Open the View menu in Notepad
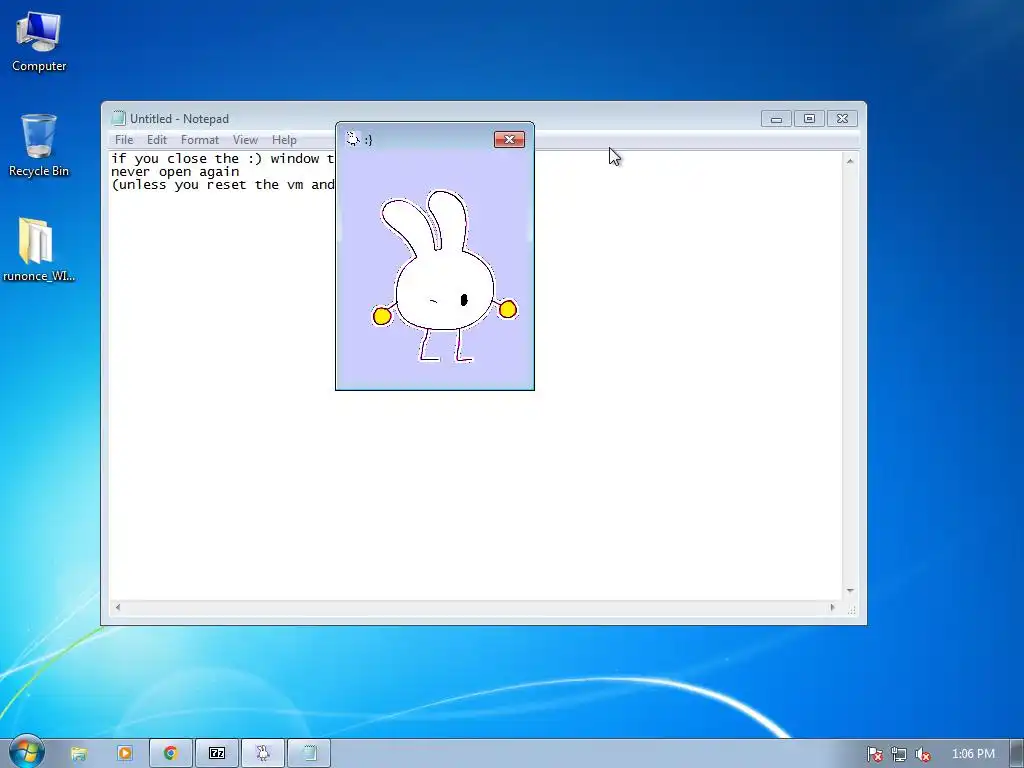The height and width of the screenshot is (768, 1024). pos(246,140)
